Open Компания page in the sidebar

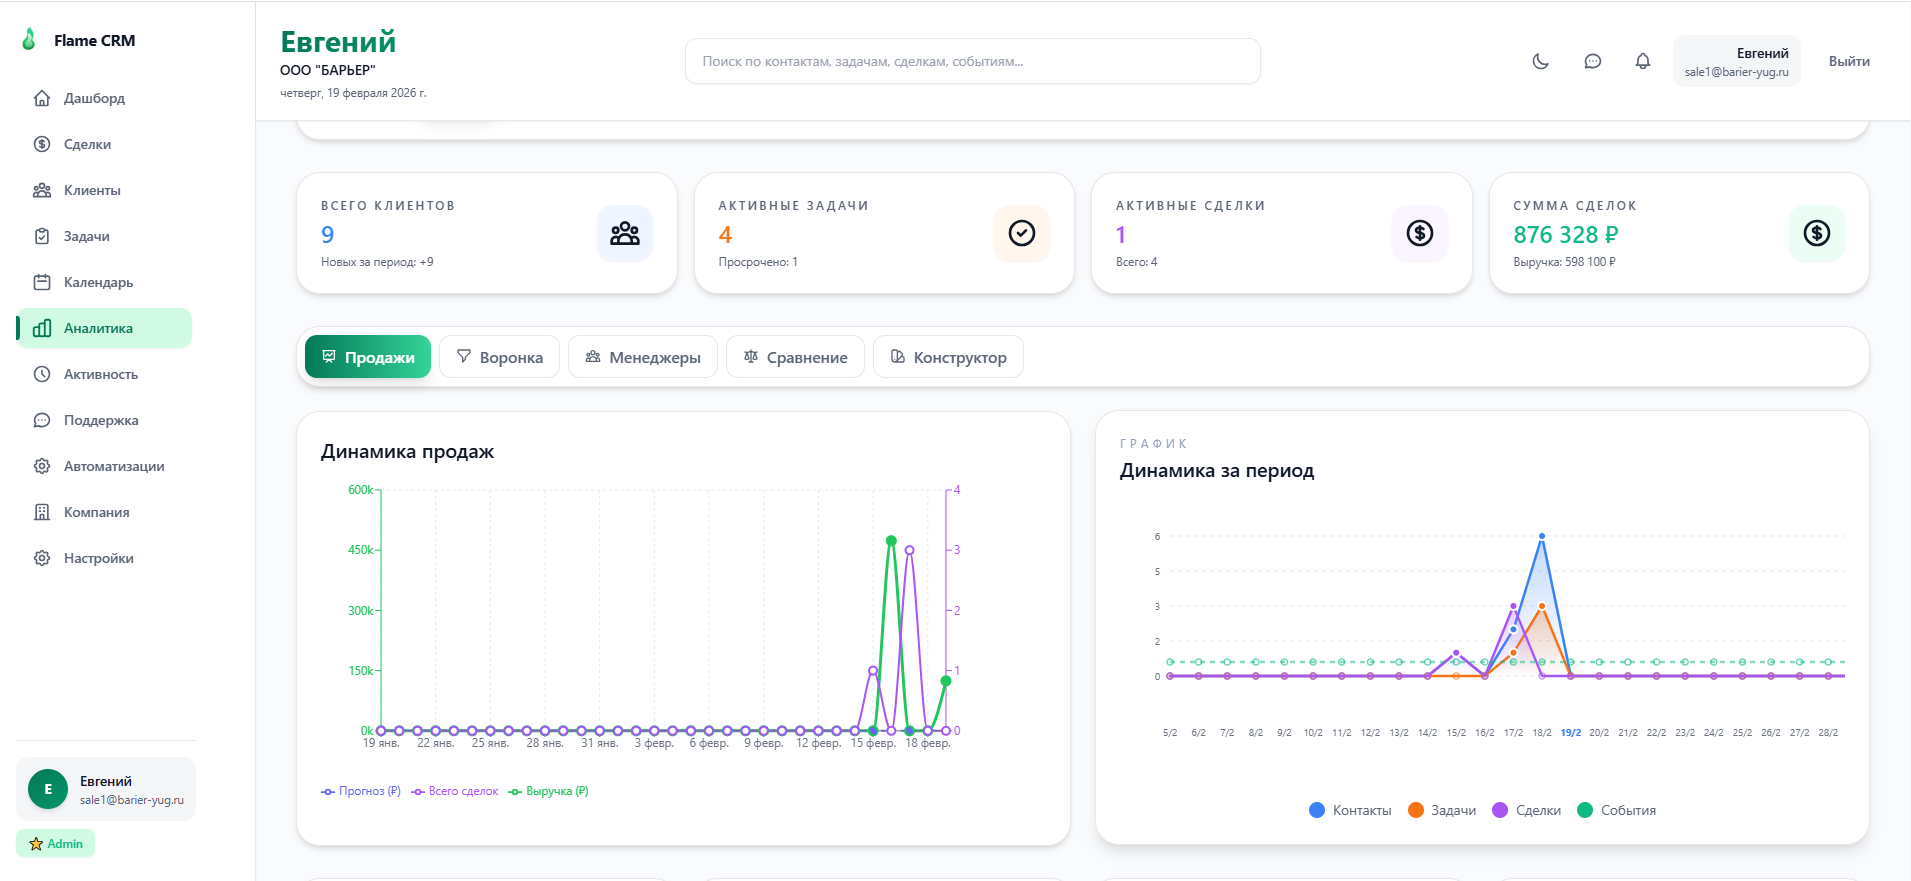(96, 512)
